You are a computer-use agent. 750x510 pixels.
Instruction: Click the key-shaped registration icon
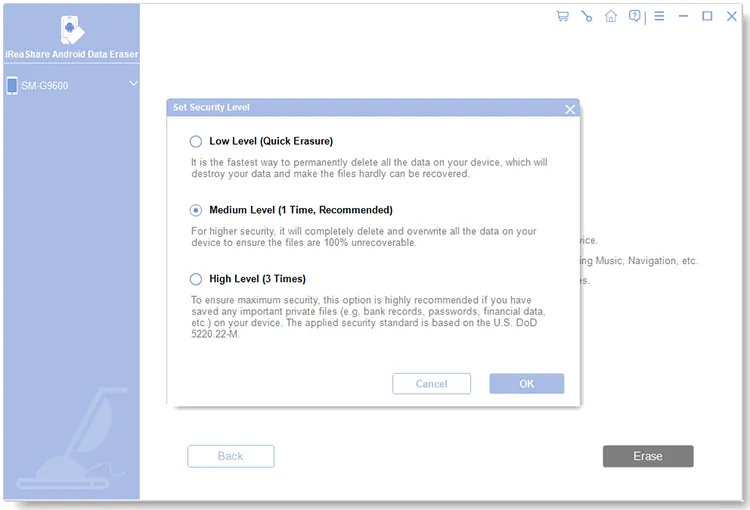(586, 16)
